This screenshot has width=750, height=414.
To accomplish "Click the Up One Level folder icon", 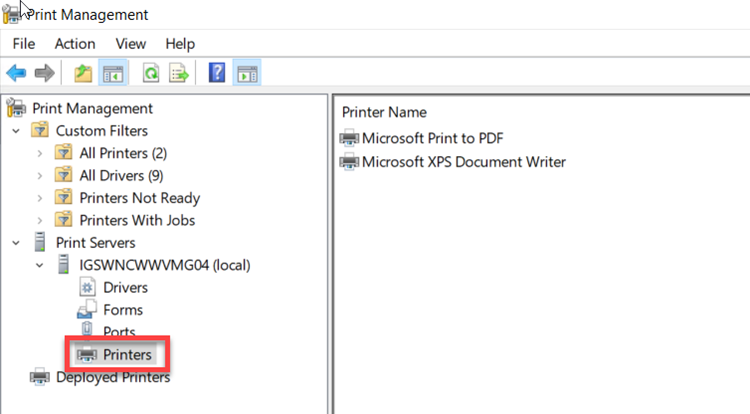I will click(x=84, y=73).
